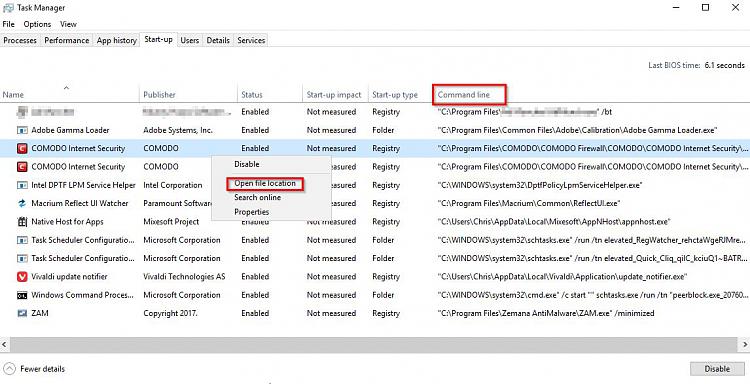Viewport: 750px width, 384px height.
Task: Click the blurred first entry icon
Action: pyautogui.click(x=22, y=112)
